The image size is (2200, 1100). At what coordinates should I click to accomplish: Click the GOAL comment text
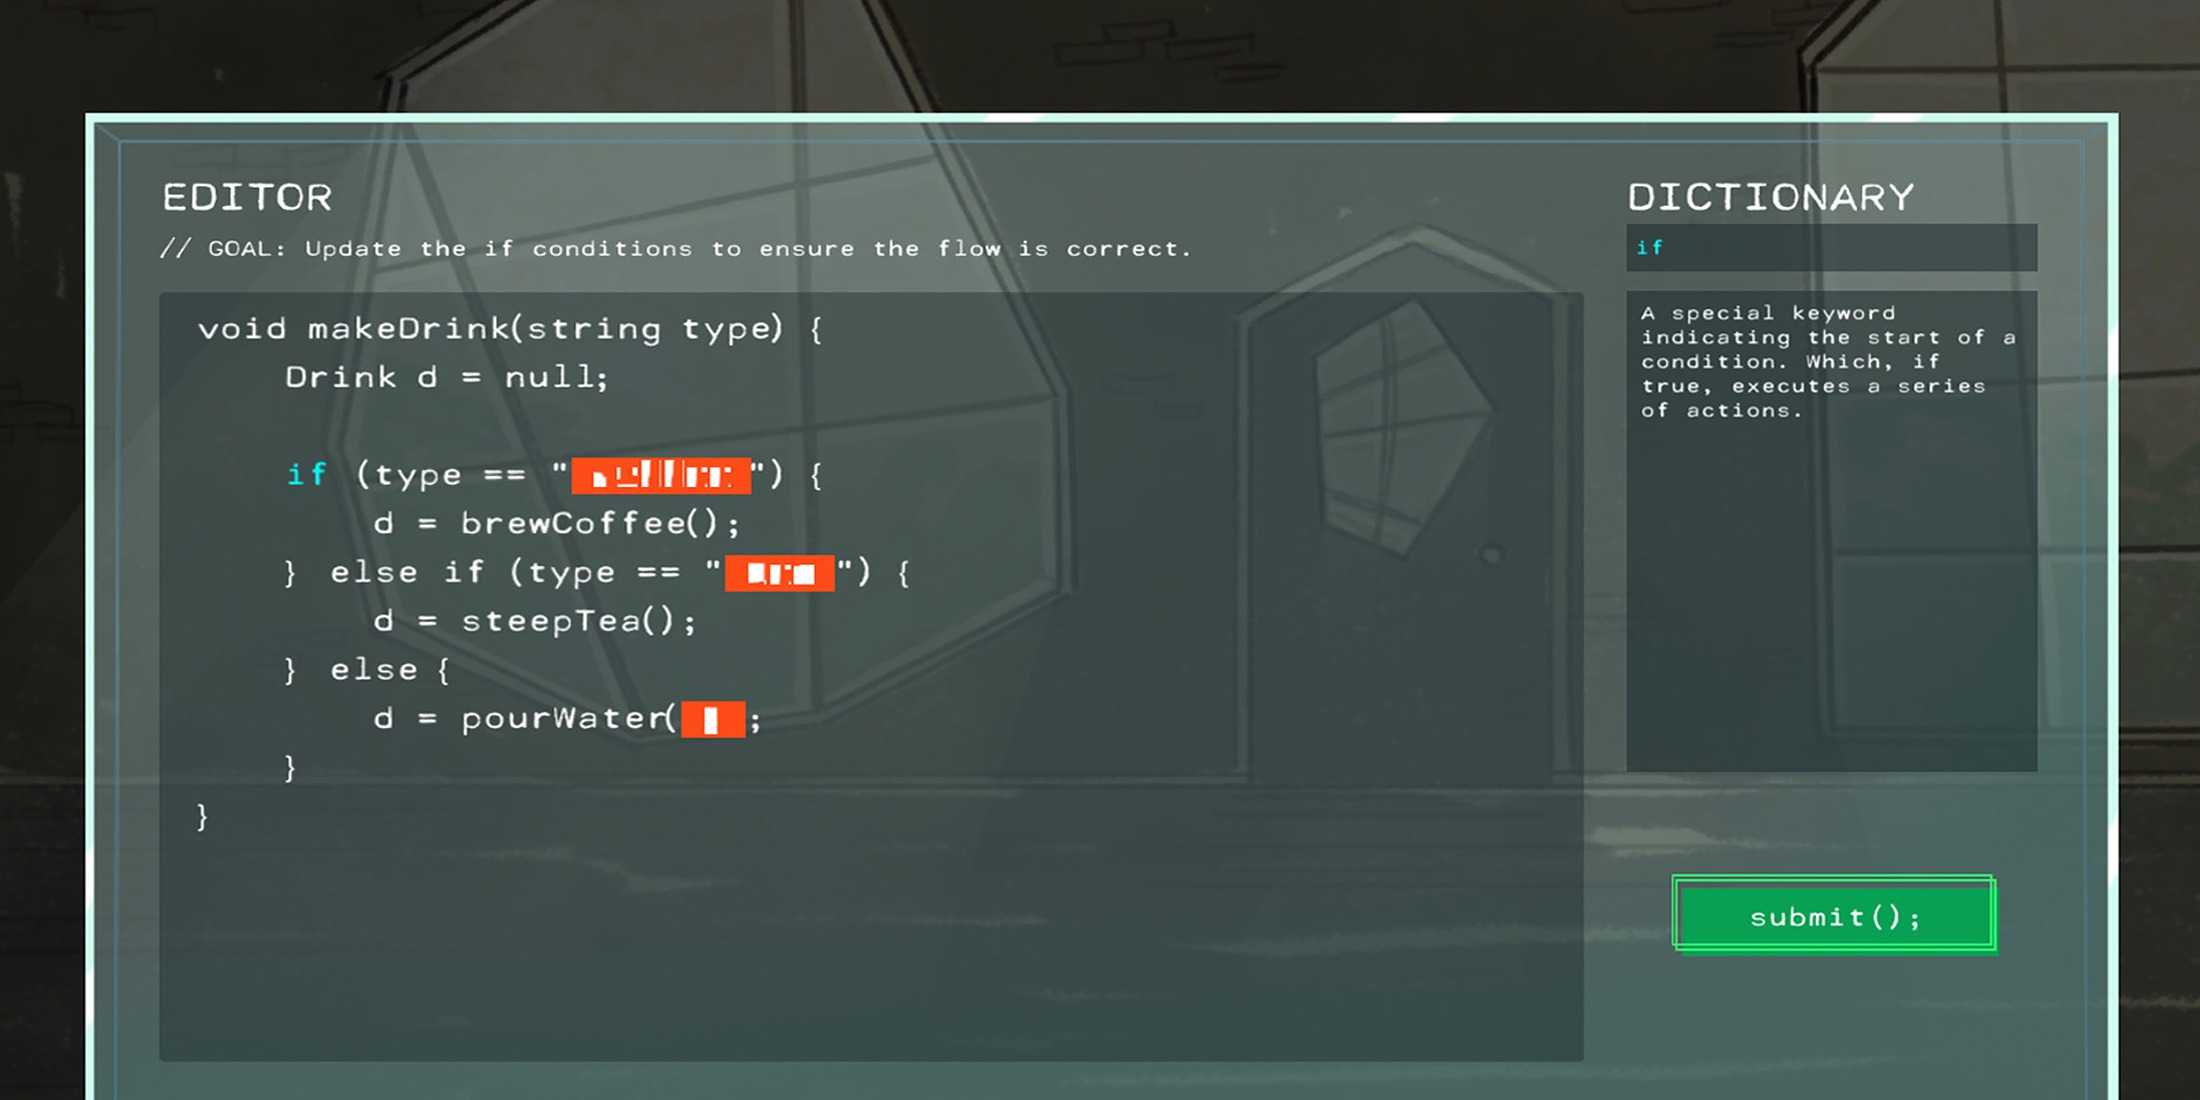[676, 249]
